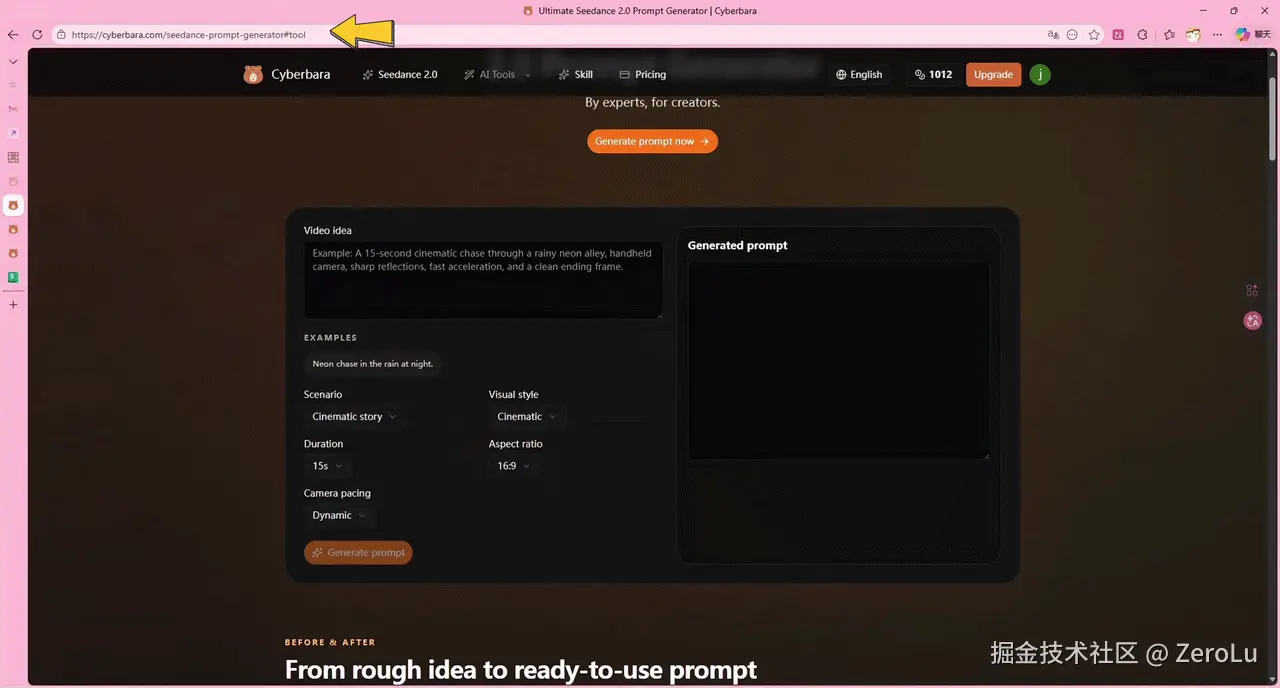Click the Generate prompt button in form

(x=358, y=552)
